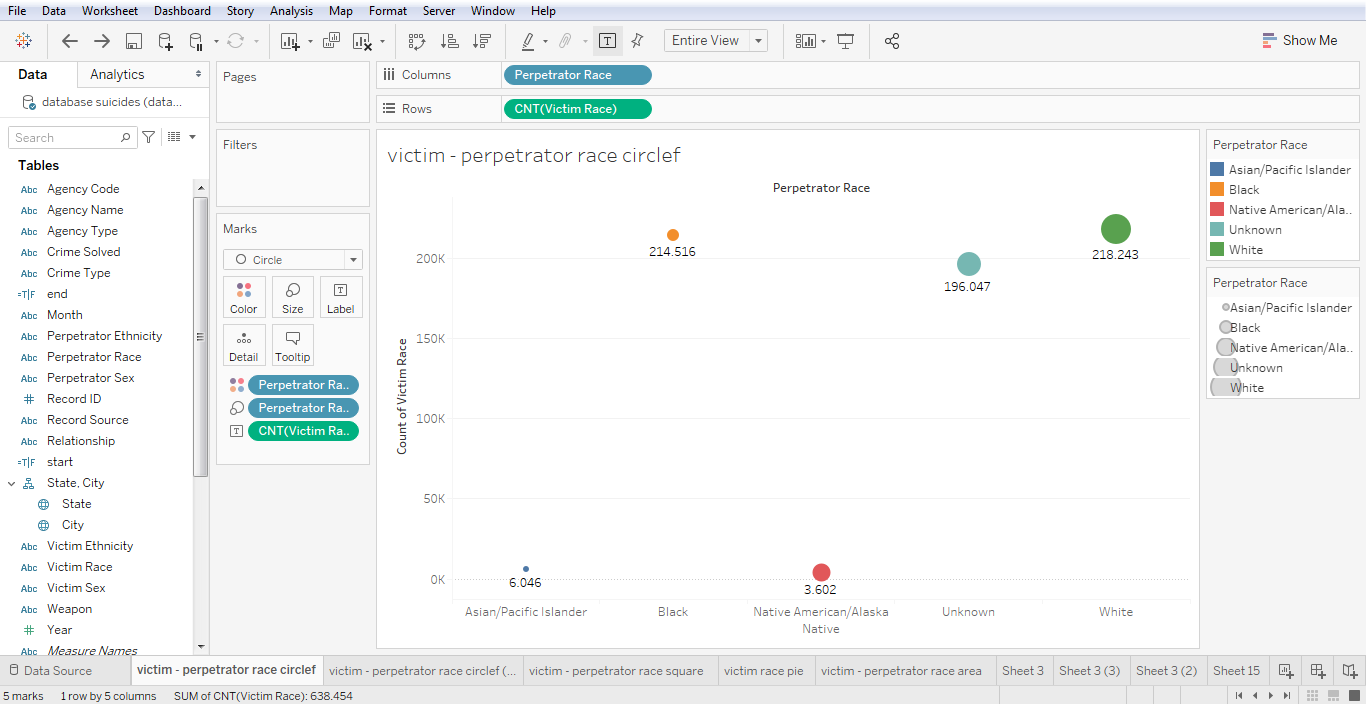1366x704 pixels.
Task: Open the File menu
Action: (17, 11)
